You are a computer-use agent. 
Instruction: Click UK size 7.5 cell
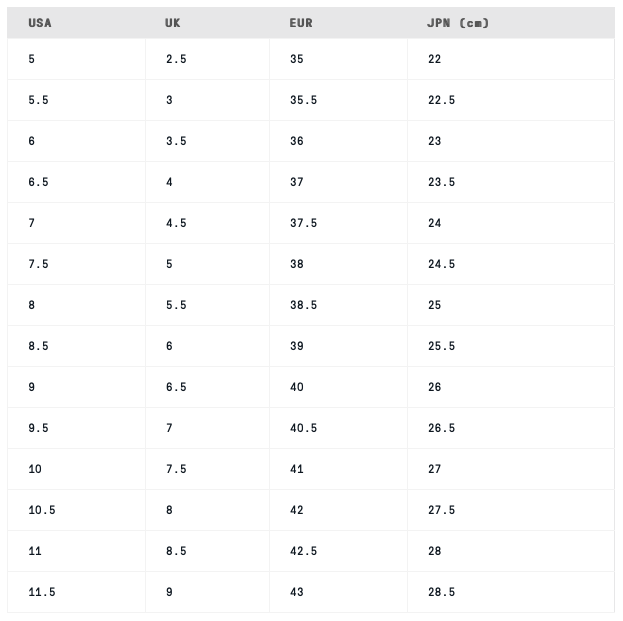(207, 469)
